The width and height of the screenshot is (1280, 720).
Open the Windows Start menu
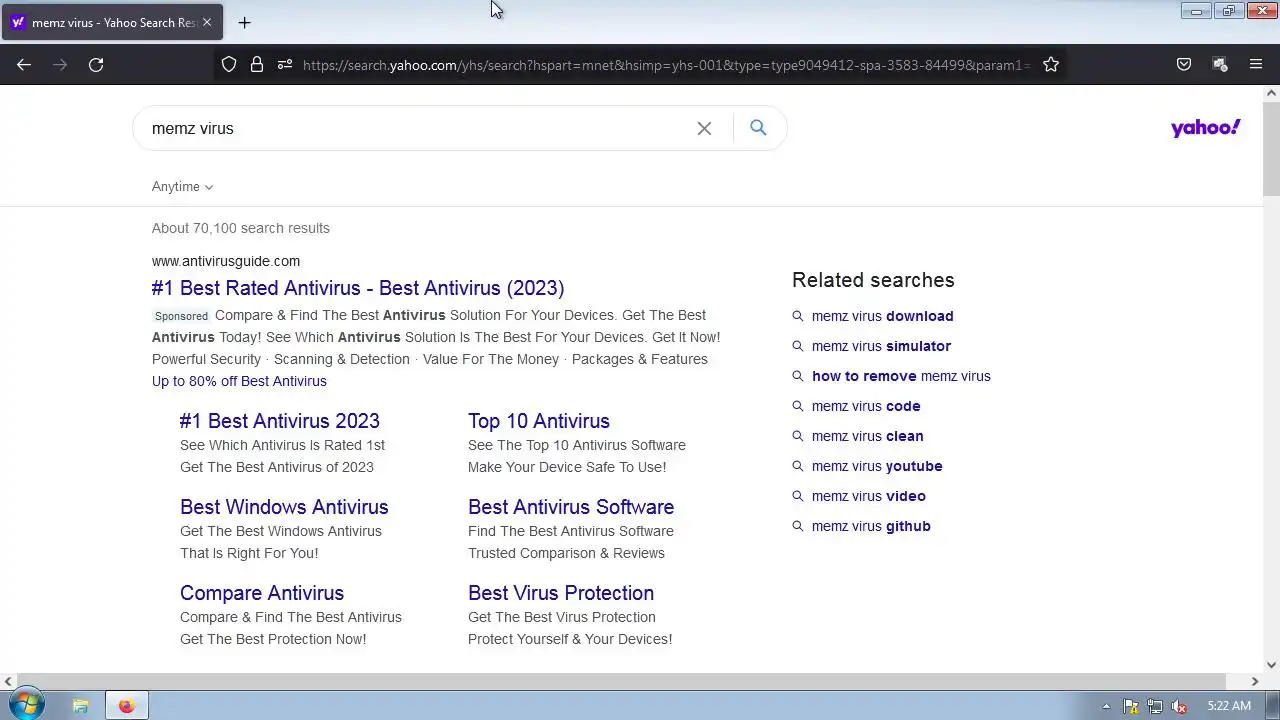coord(26,705)
